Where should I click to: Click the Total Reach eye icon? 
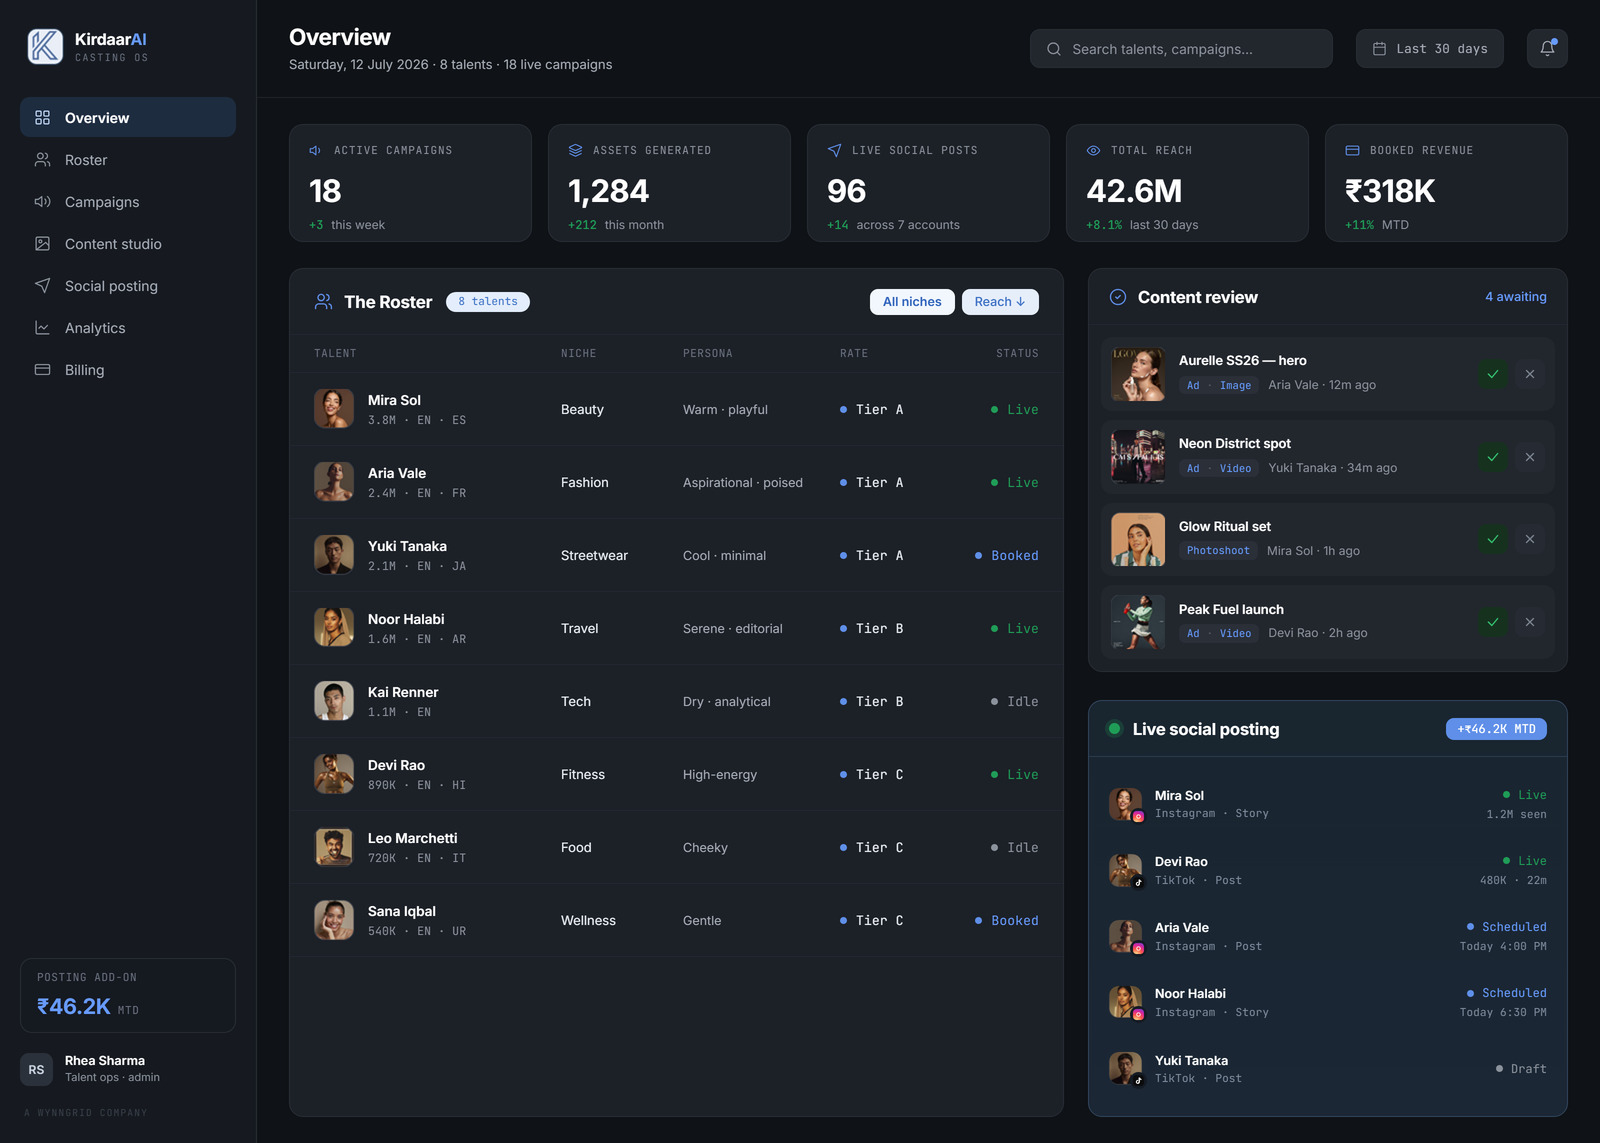click(x=1093, y=150)
